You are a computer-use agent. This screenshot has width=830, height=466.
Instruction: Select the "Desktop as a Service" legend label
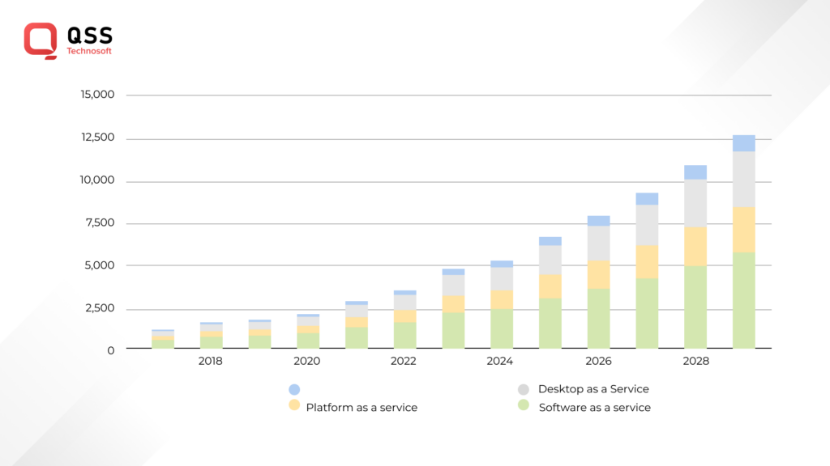point(593,389)
